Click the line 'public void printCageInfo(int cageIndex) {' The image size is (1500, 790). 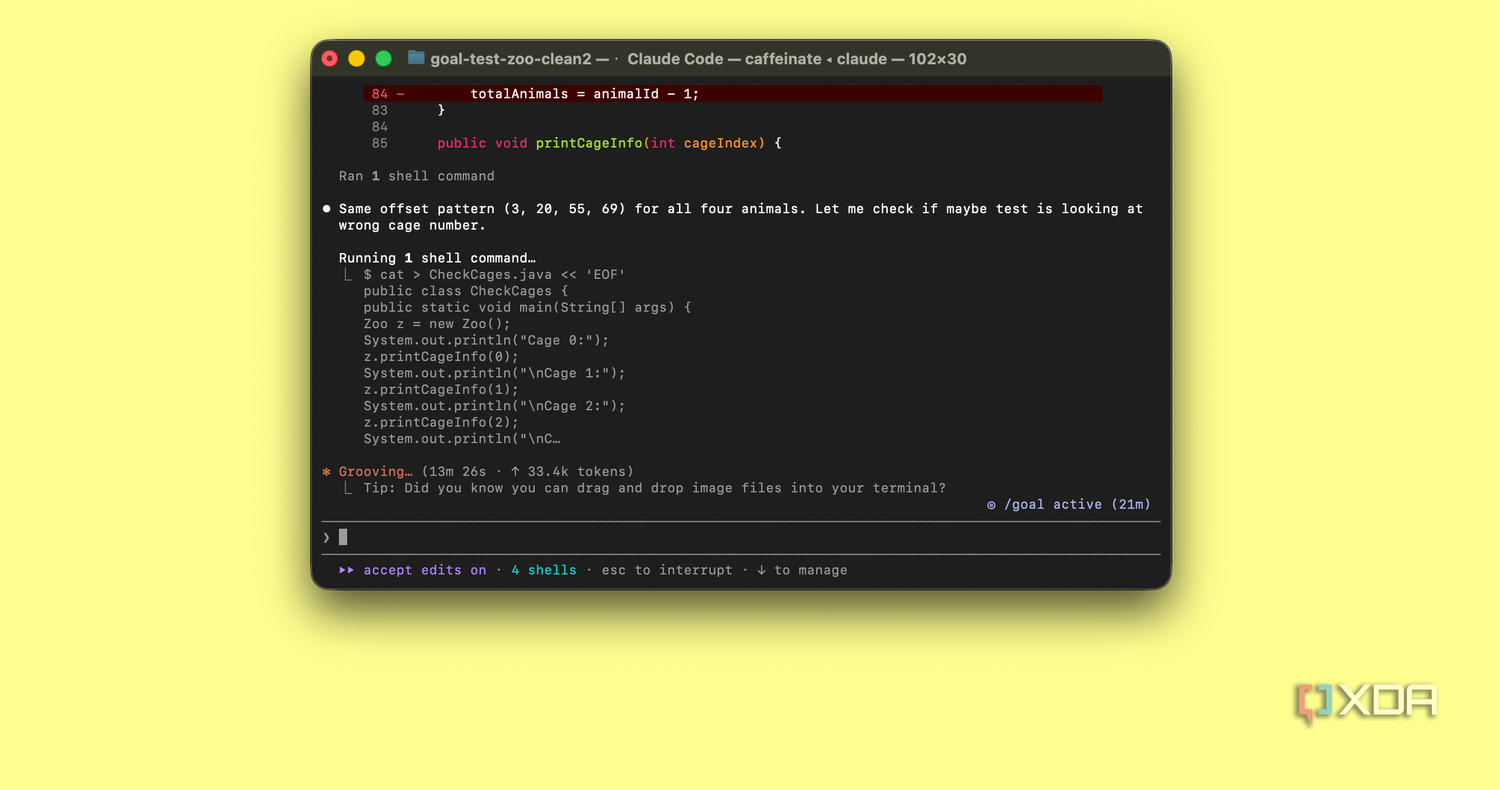609,143
